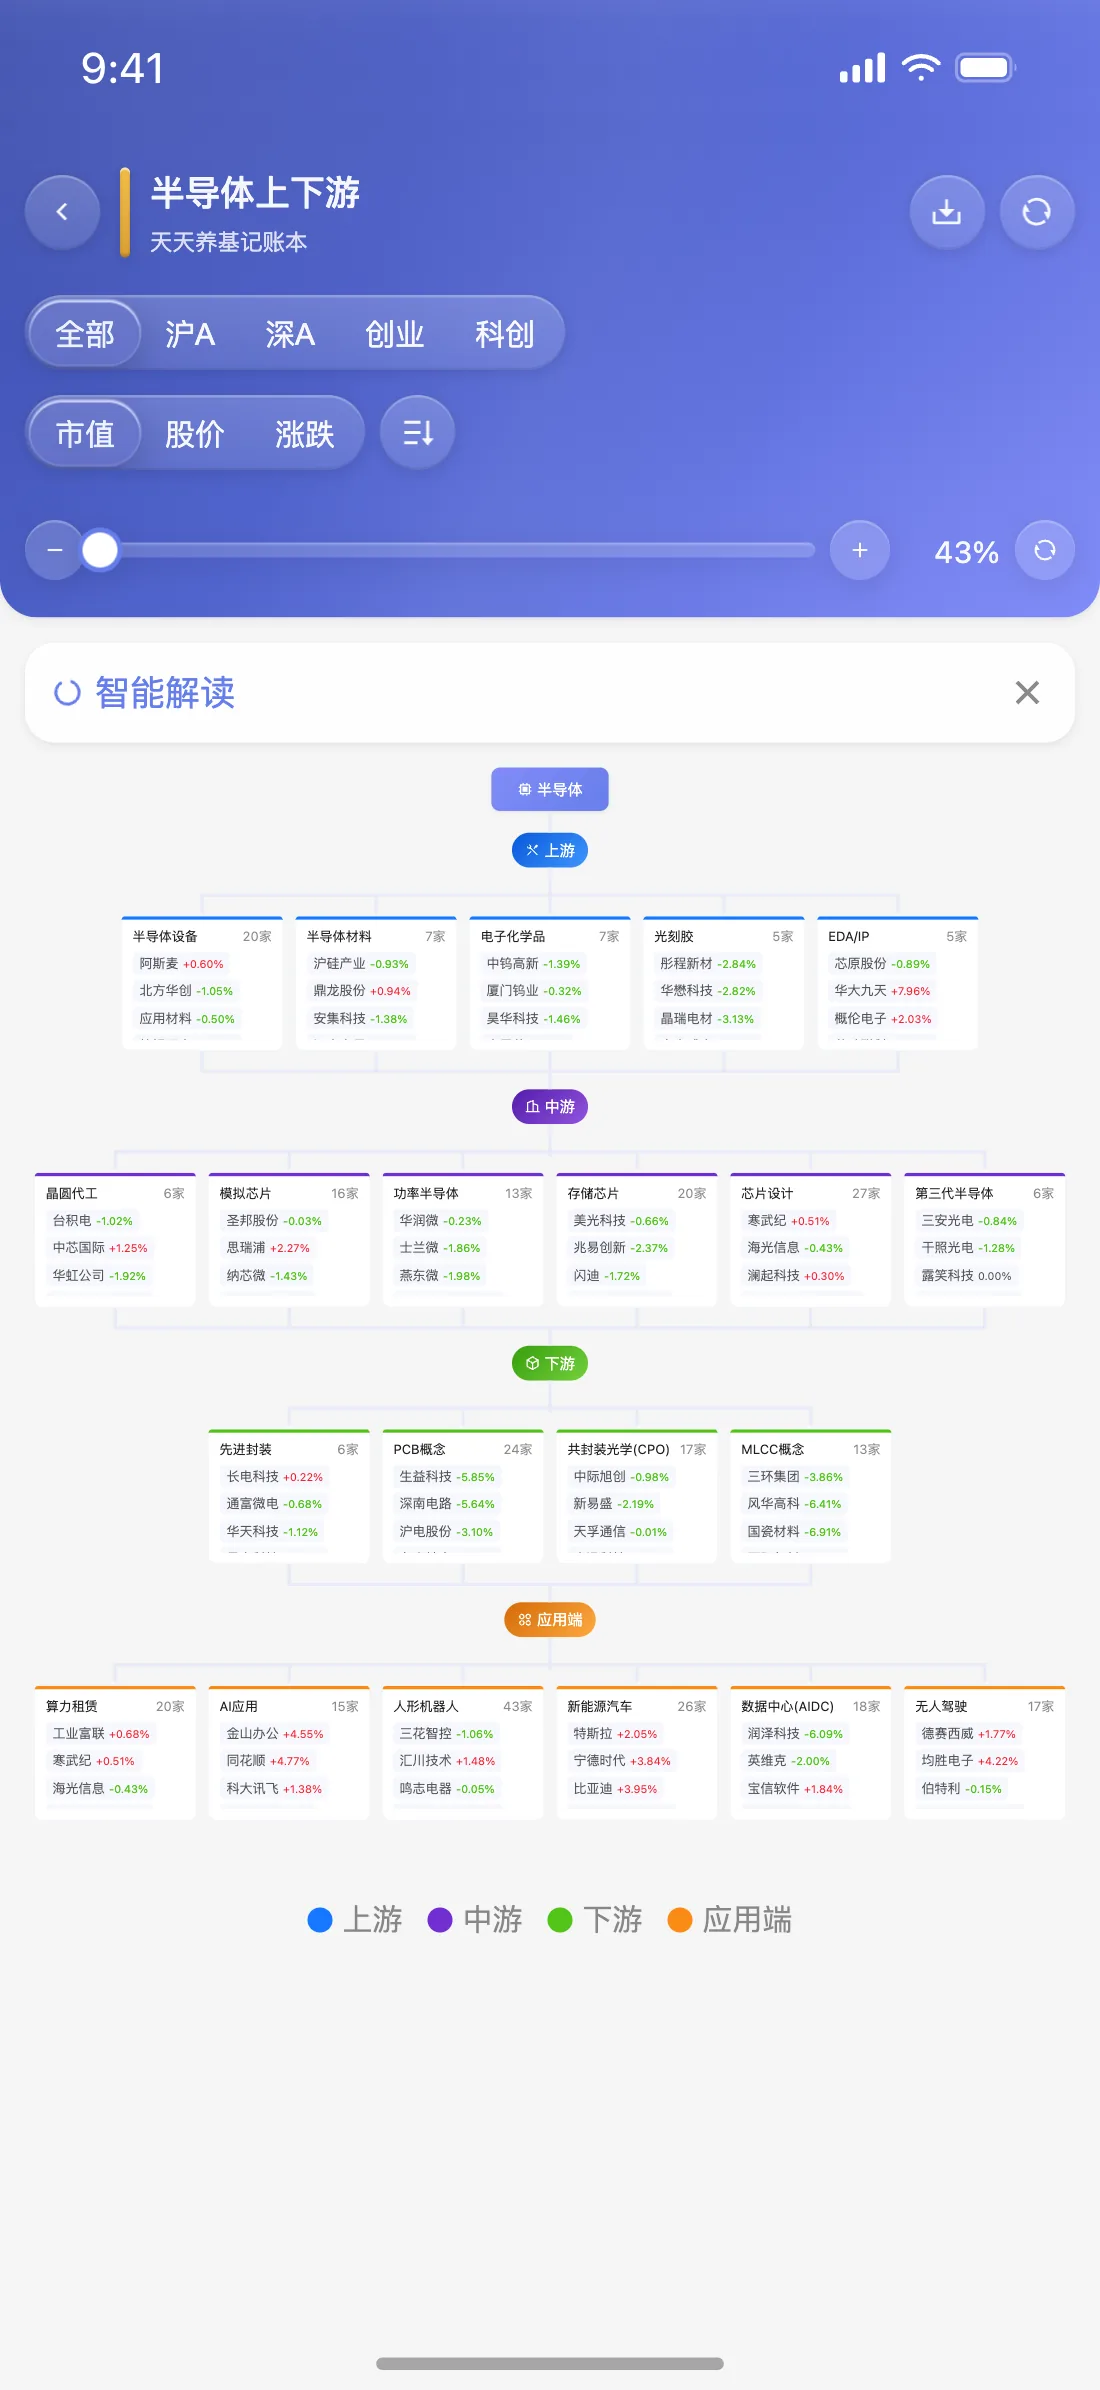This screenshot has height=2390, width=1100.
Task: Tap the back arrow button
Action: pos(62,212)
